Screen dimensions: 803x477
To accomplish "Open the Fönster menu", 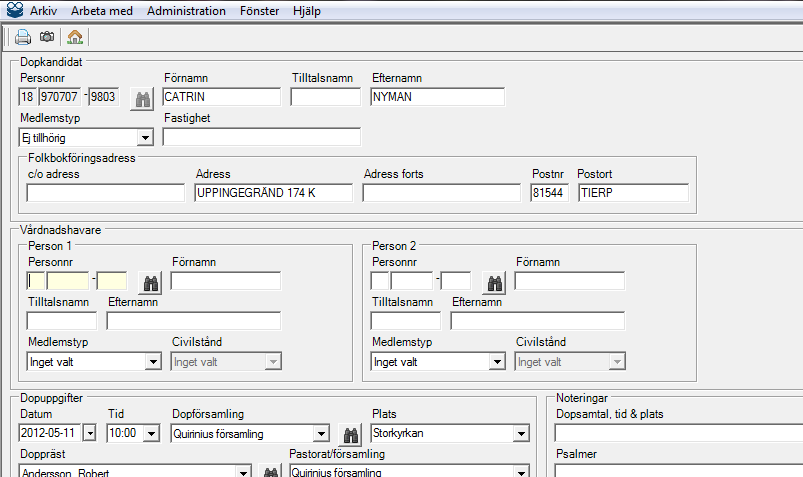I will click(x=259, y=11).
